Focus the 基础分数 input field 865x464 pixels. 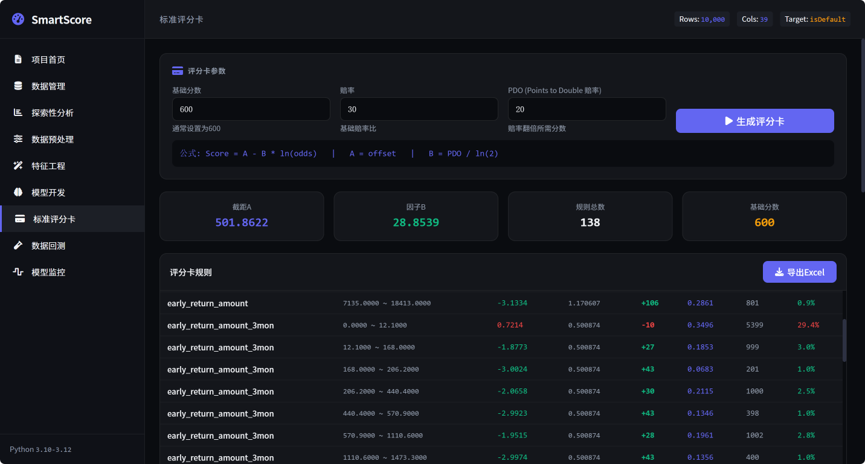251,109
